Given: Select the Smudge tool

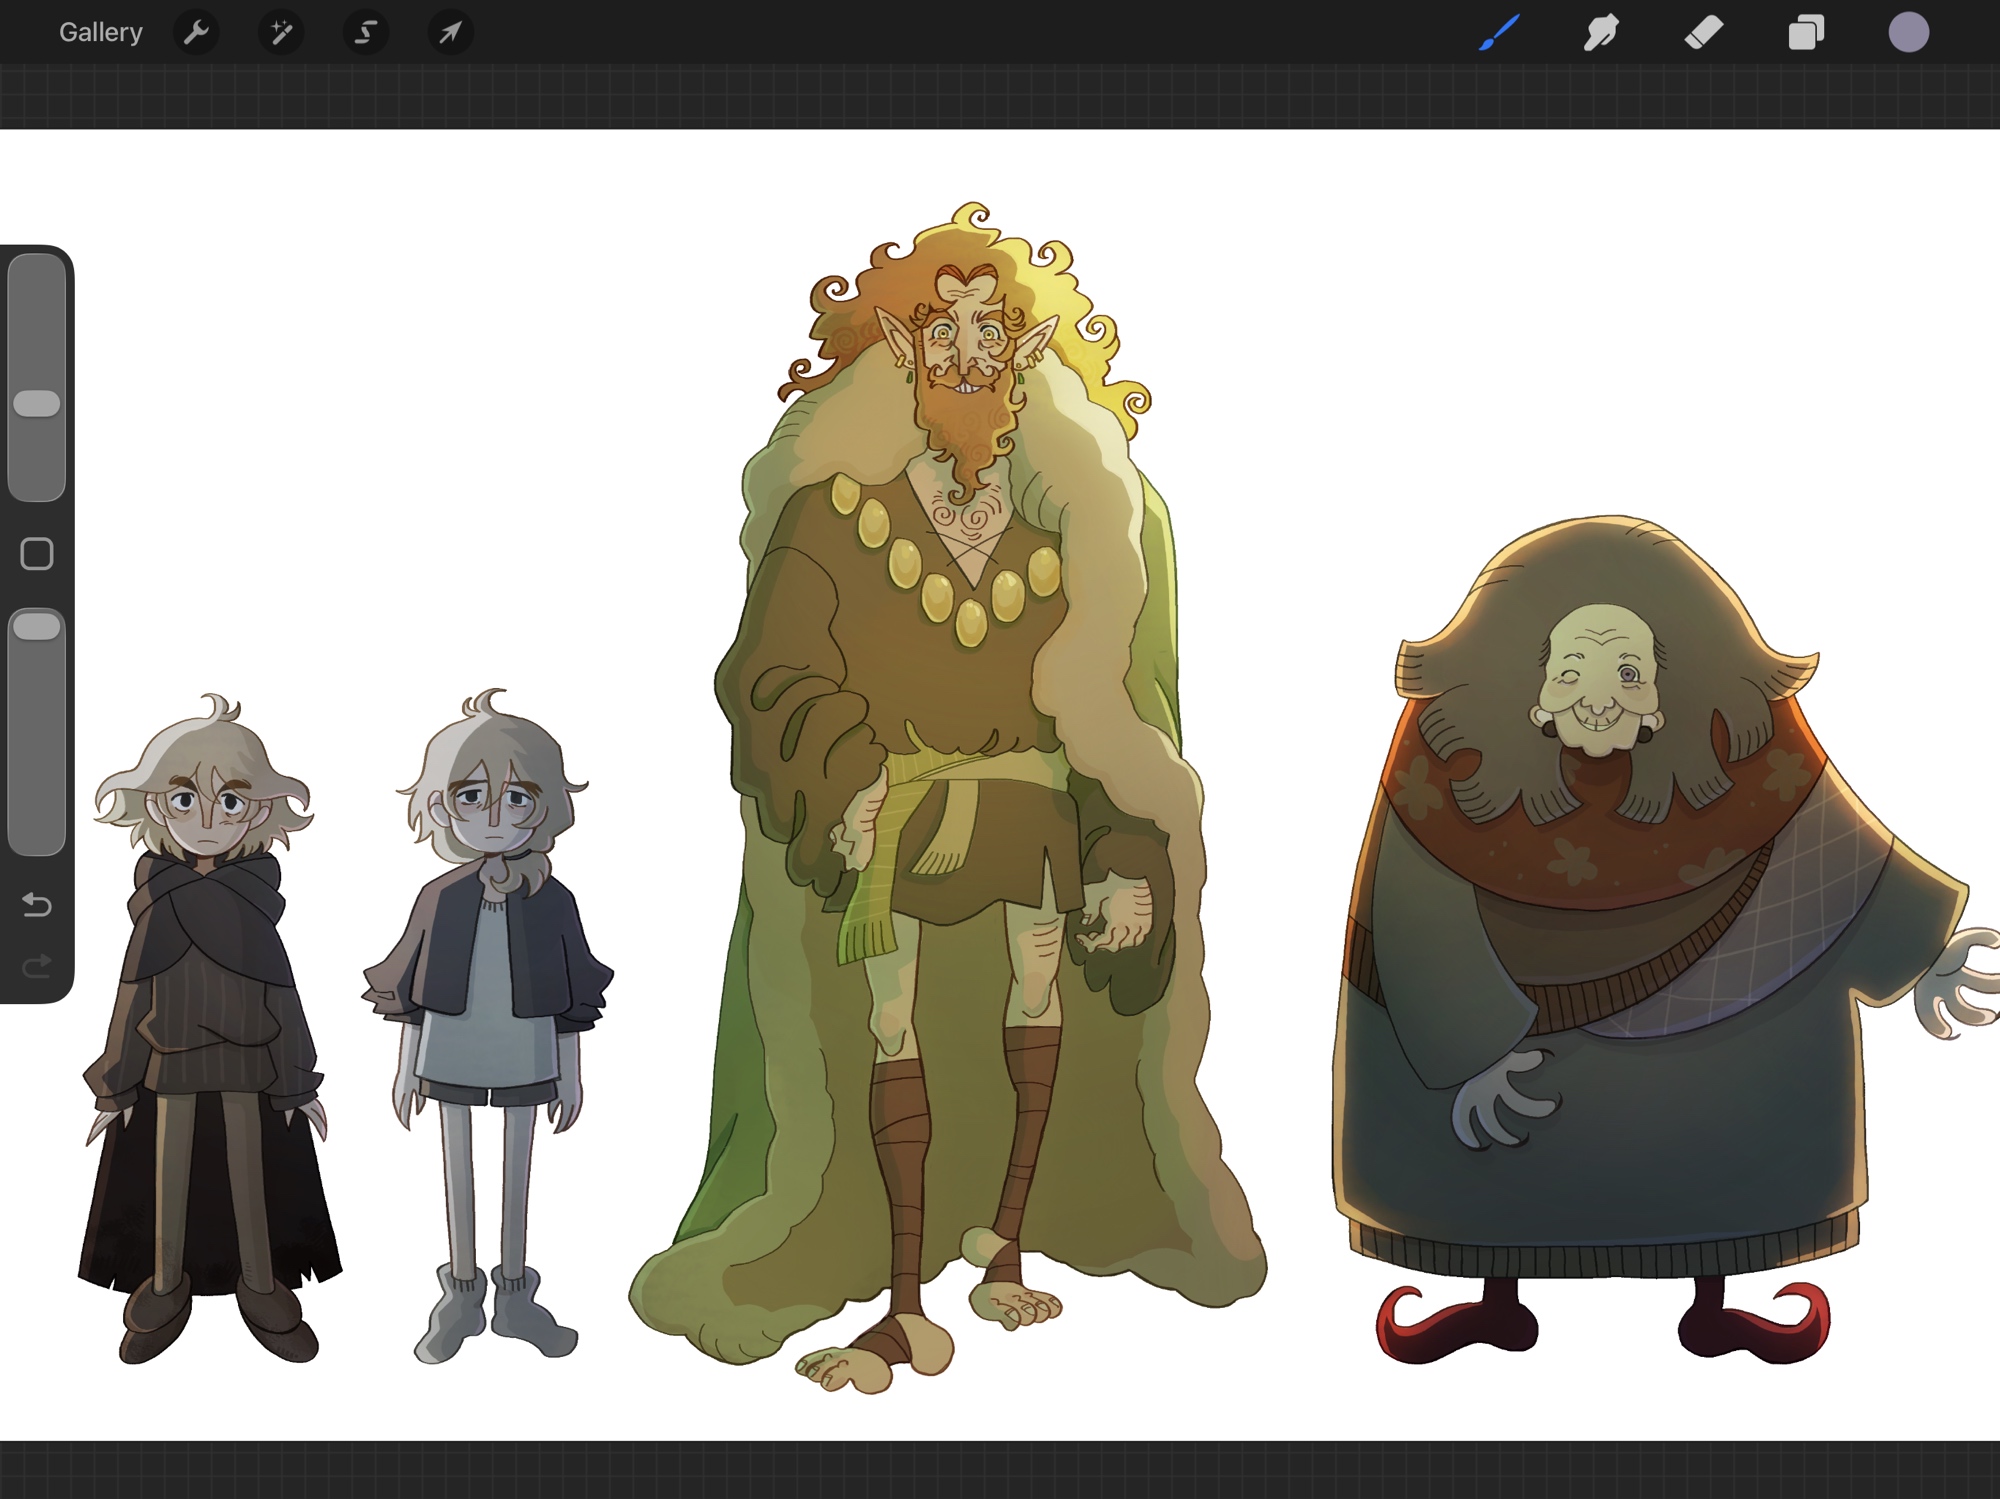Looking at the screenshot, I should tap(1601, 33).
